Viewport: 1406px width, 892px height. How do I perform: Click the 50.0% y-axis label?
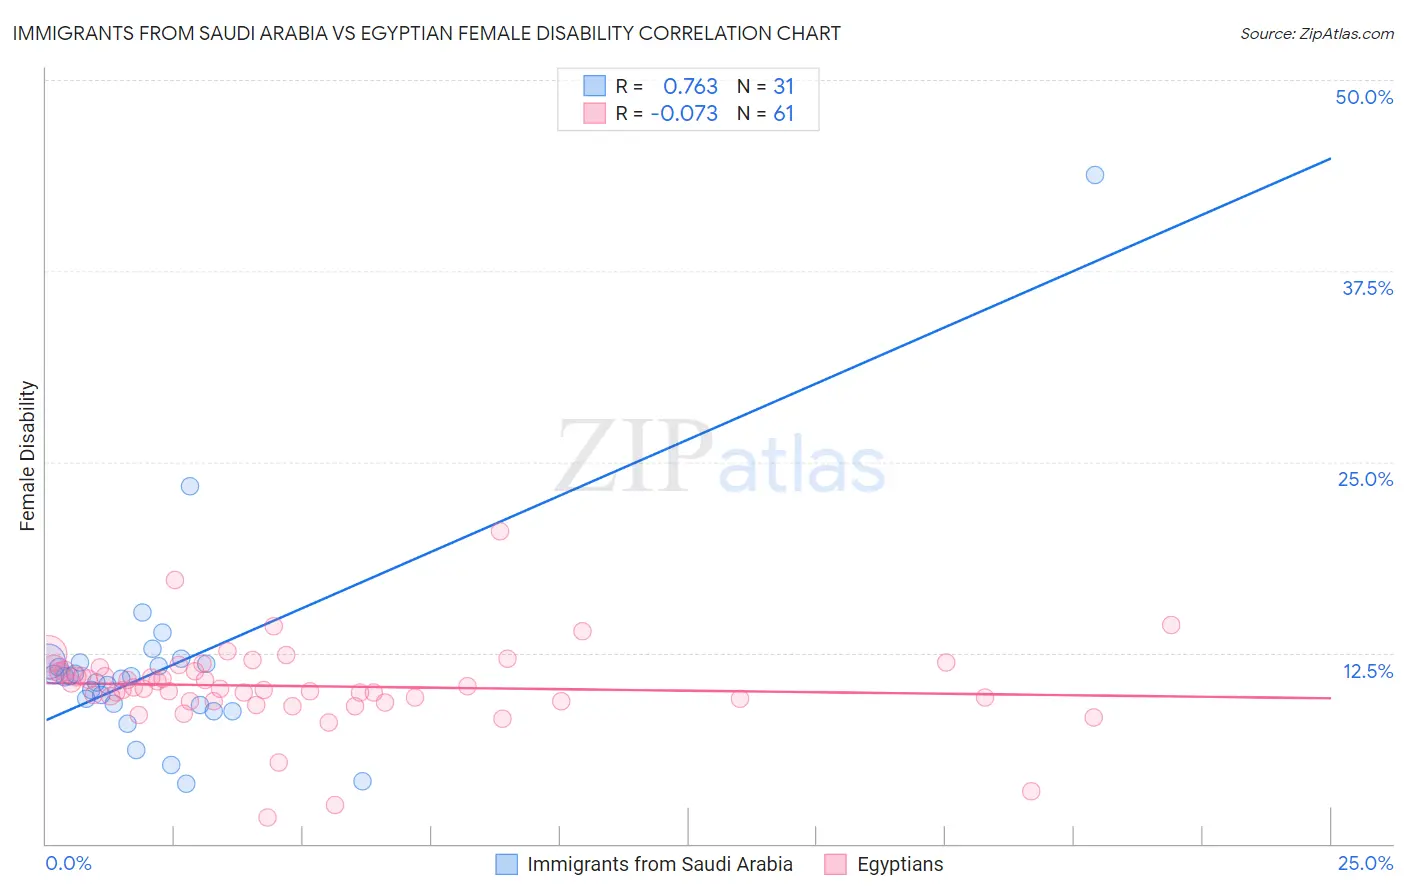point(1364,97)
